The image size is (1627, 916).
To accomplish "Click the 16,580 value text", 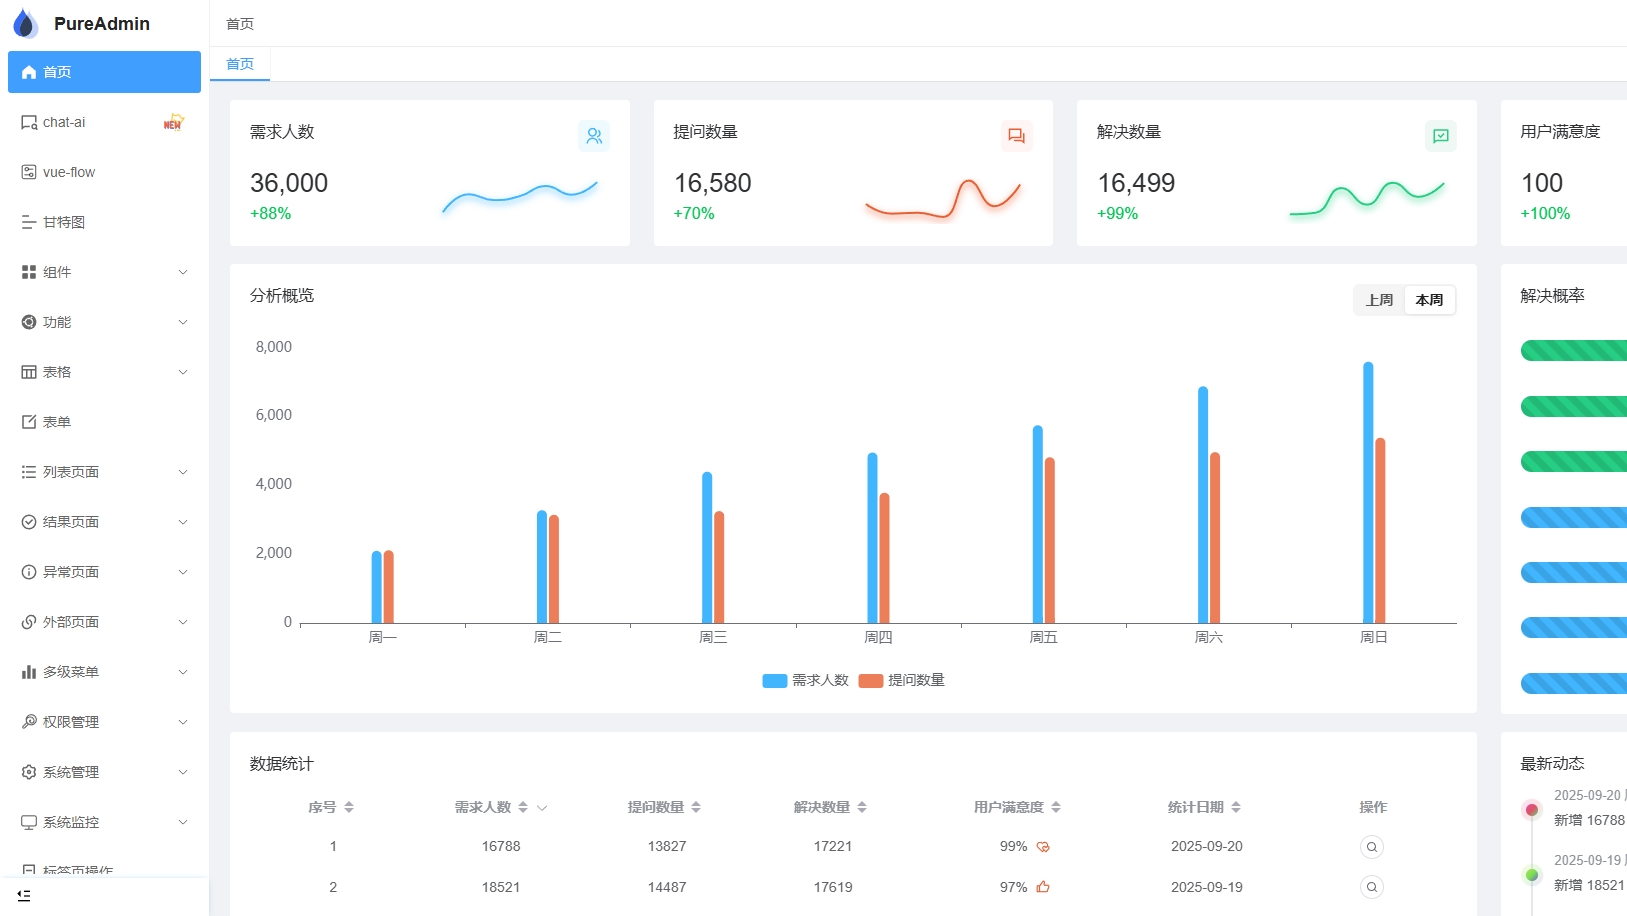I will tap(713, 183).
